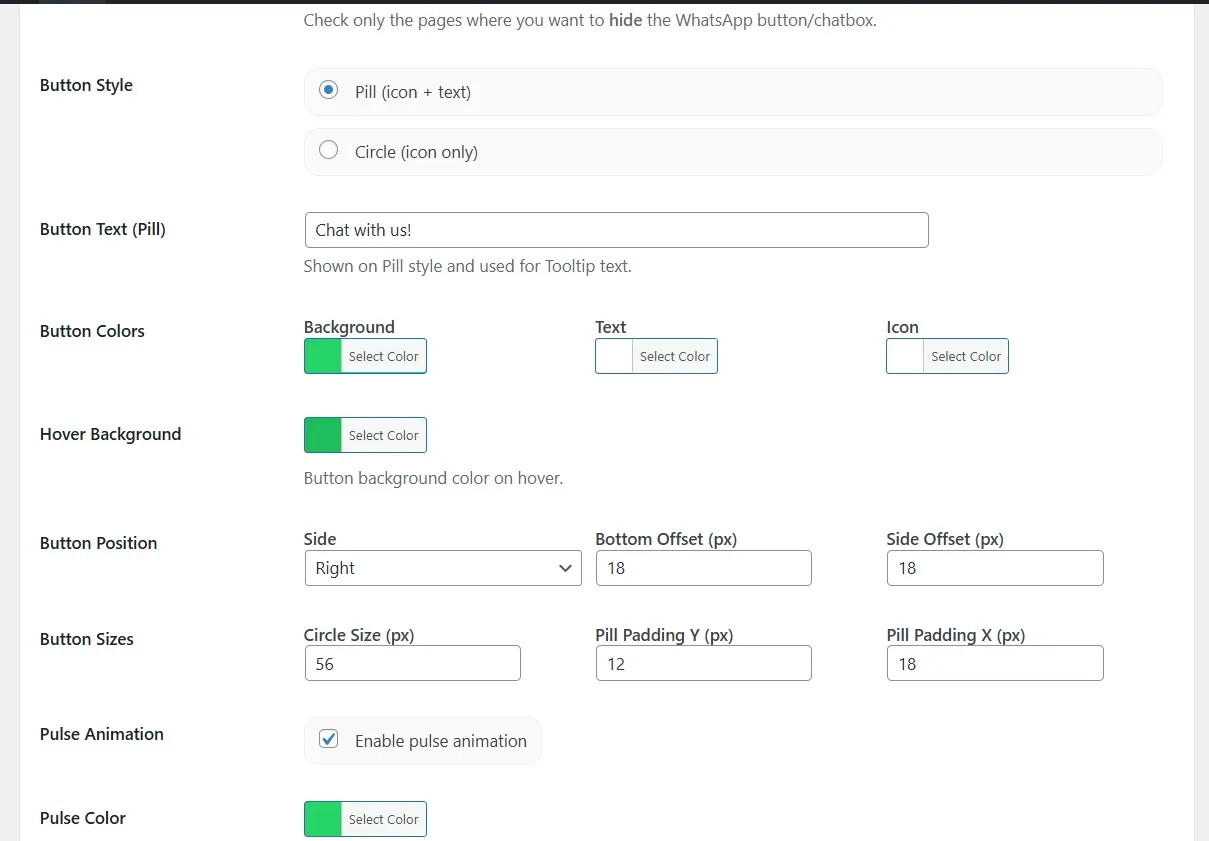Select the Pill (icon + text) radio button

coord(328,91)
